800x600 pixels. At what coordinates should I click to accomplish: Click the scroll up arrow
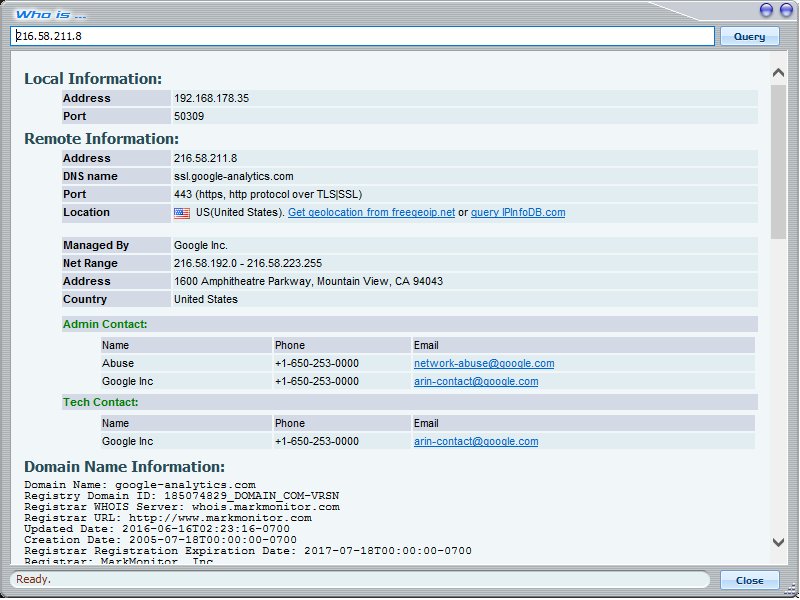pos(779,74)
